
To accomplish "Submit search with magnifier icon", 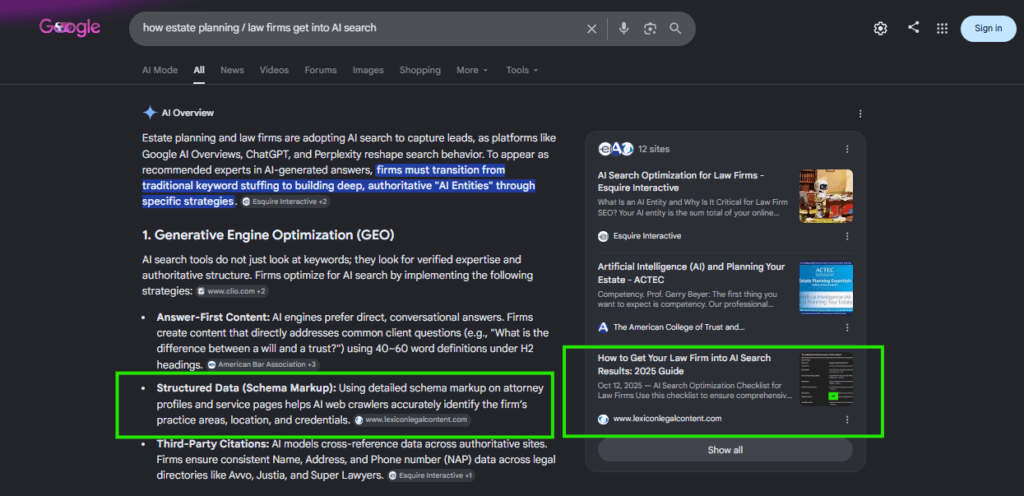I will click(x=675, y=29).
